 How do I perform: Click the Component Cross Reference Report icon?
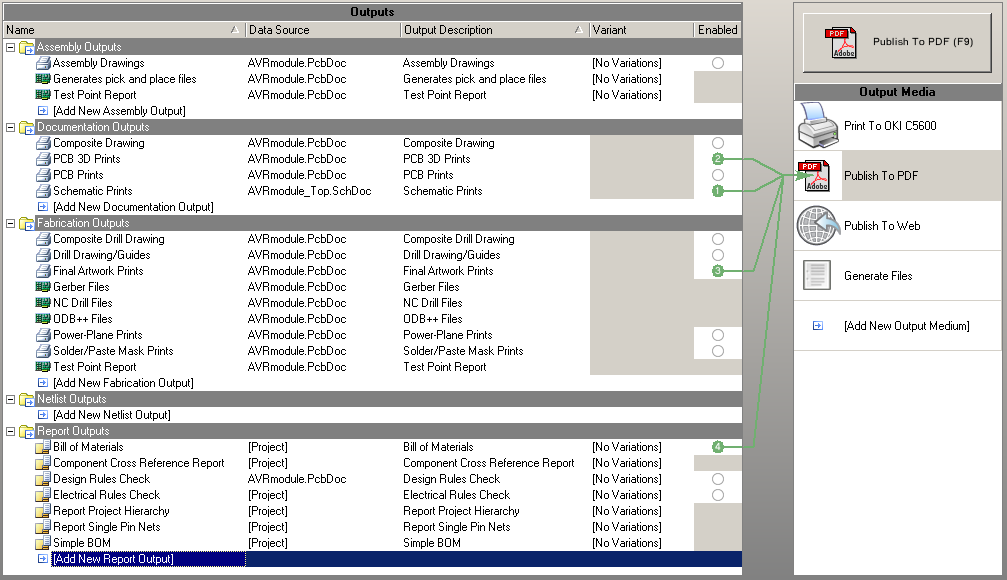click(43, 463)
